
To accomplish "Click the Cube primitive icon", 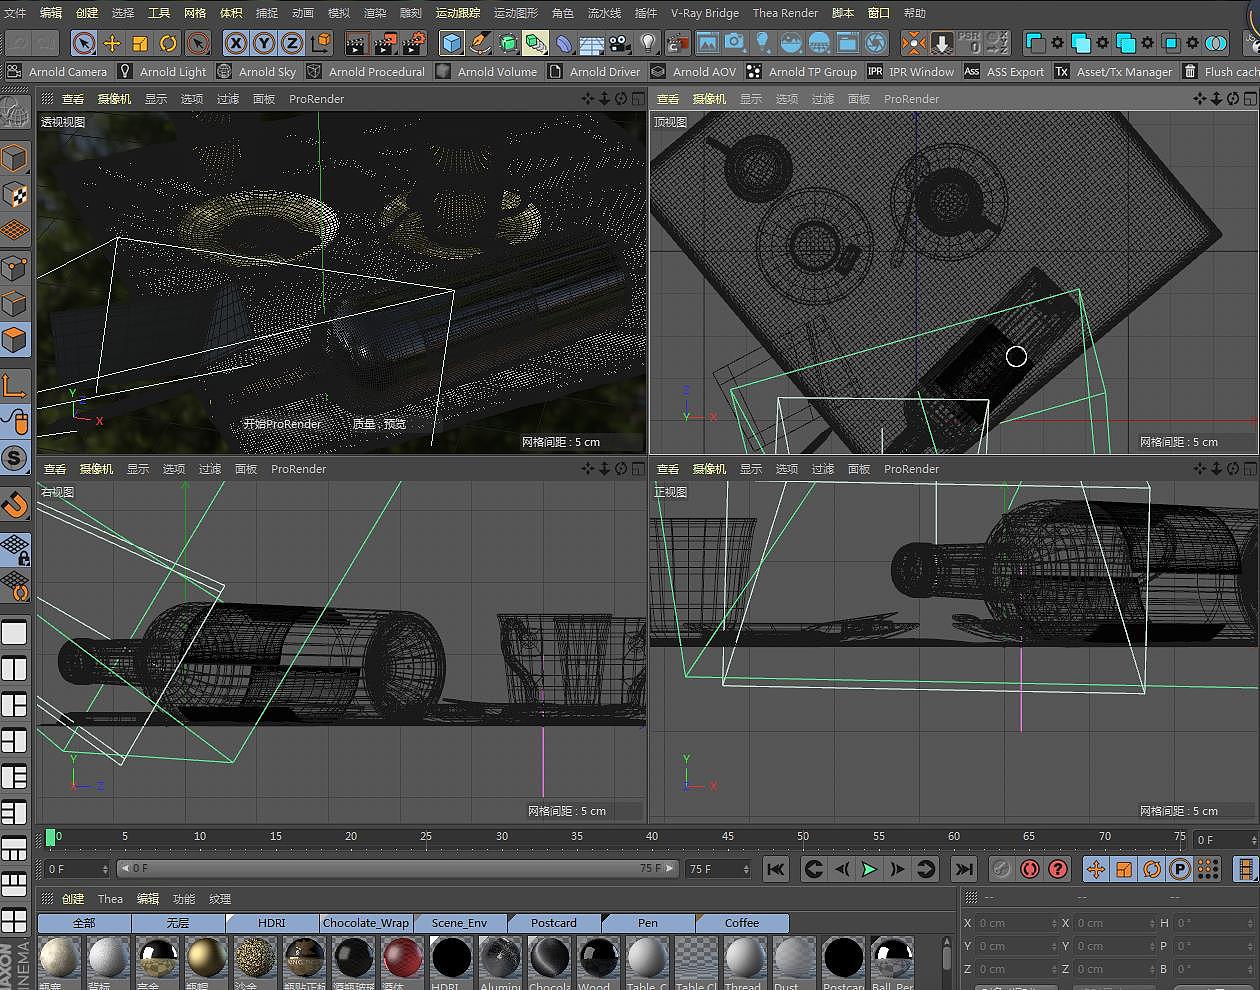I will coord(452,43).
